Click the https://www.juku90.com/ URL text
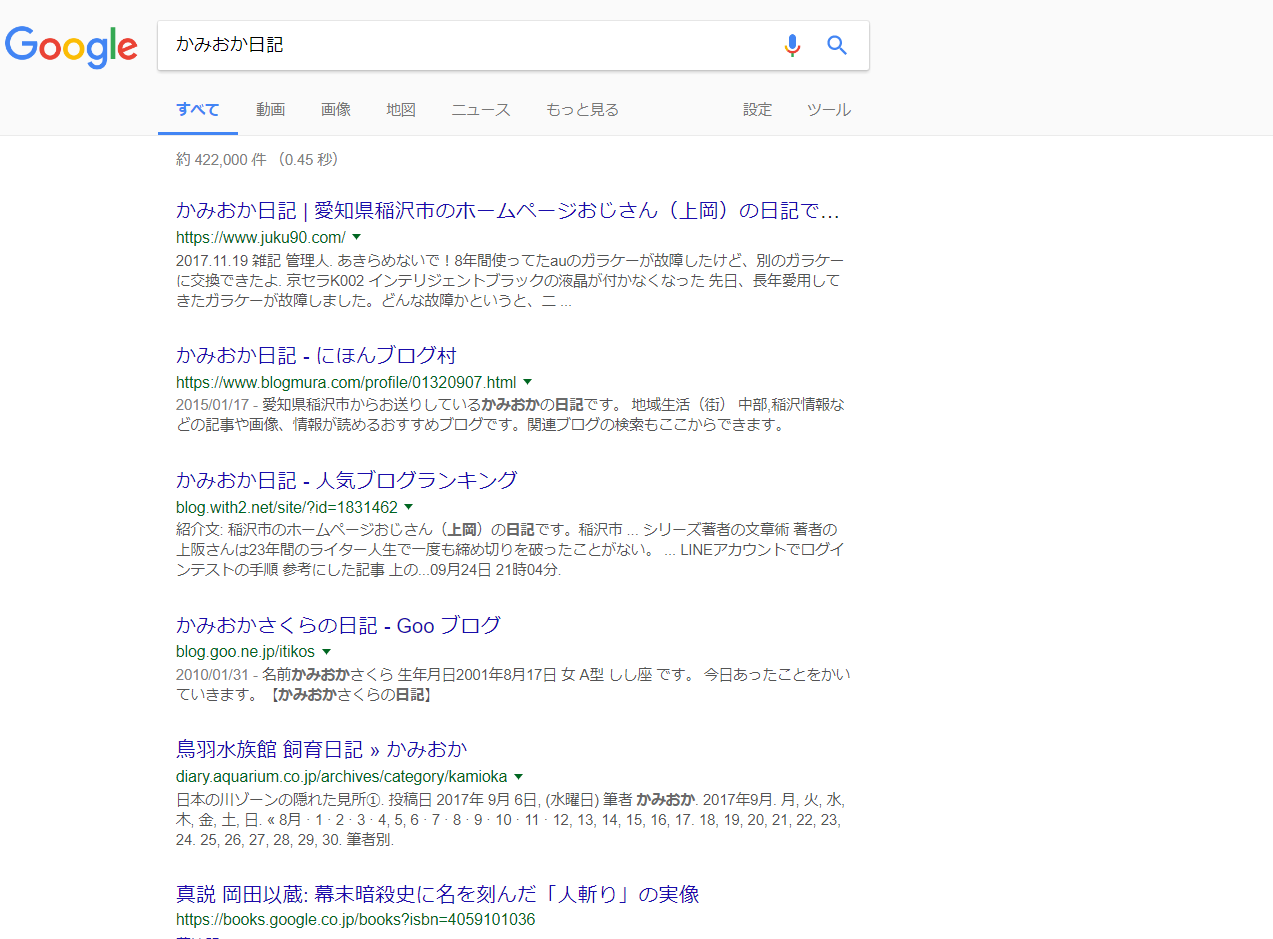1273x939 pixels. tap(261, 238)
